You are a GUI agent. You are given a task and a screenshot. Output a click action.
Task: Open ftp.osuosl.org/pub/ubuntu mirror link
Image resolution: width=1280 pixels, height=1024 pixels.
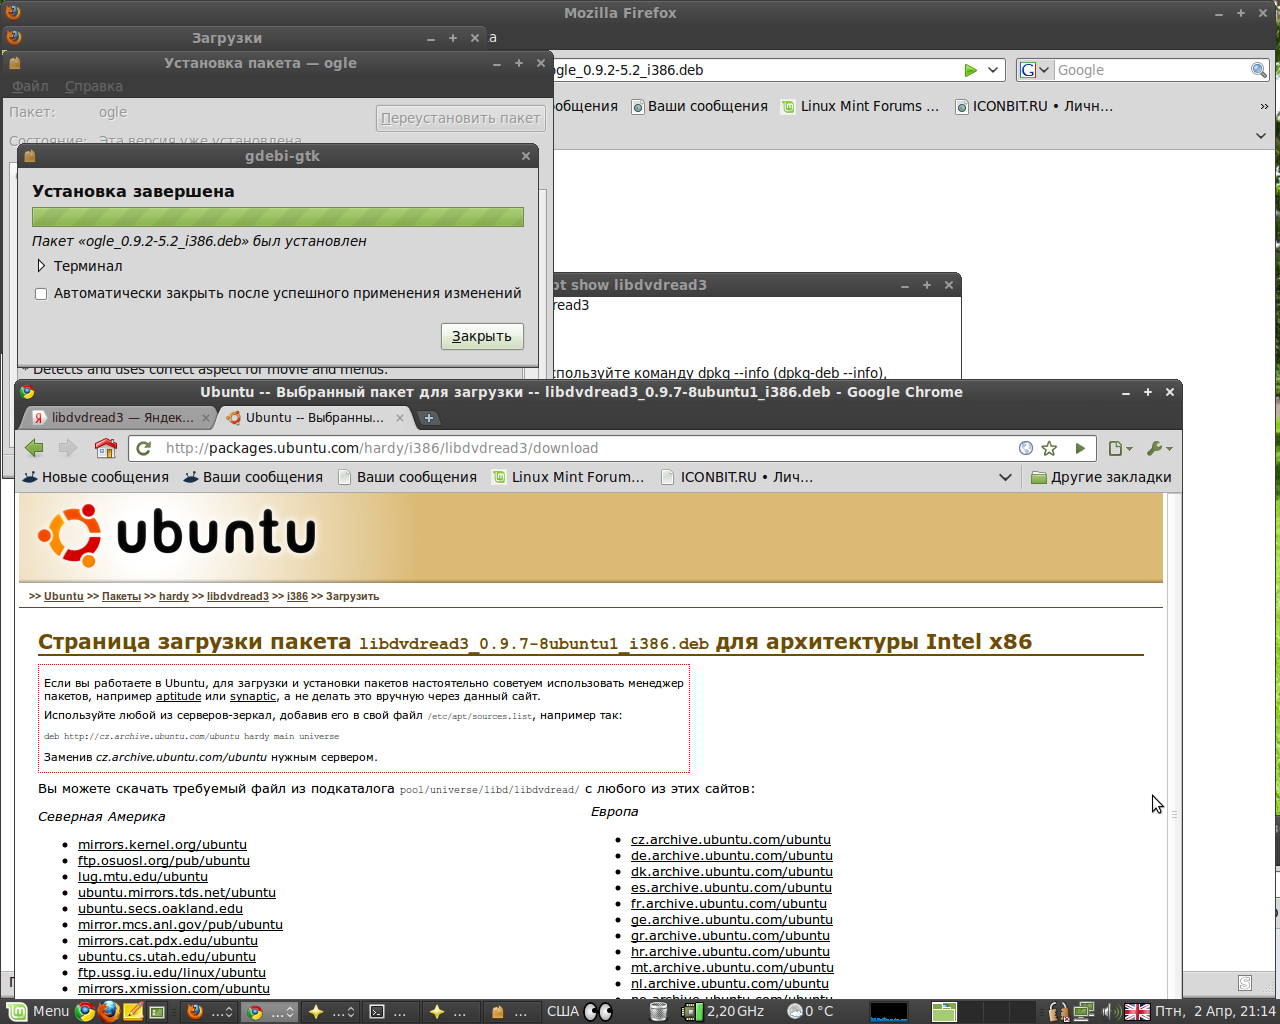164,861
